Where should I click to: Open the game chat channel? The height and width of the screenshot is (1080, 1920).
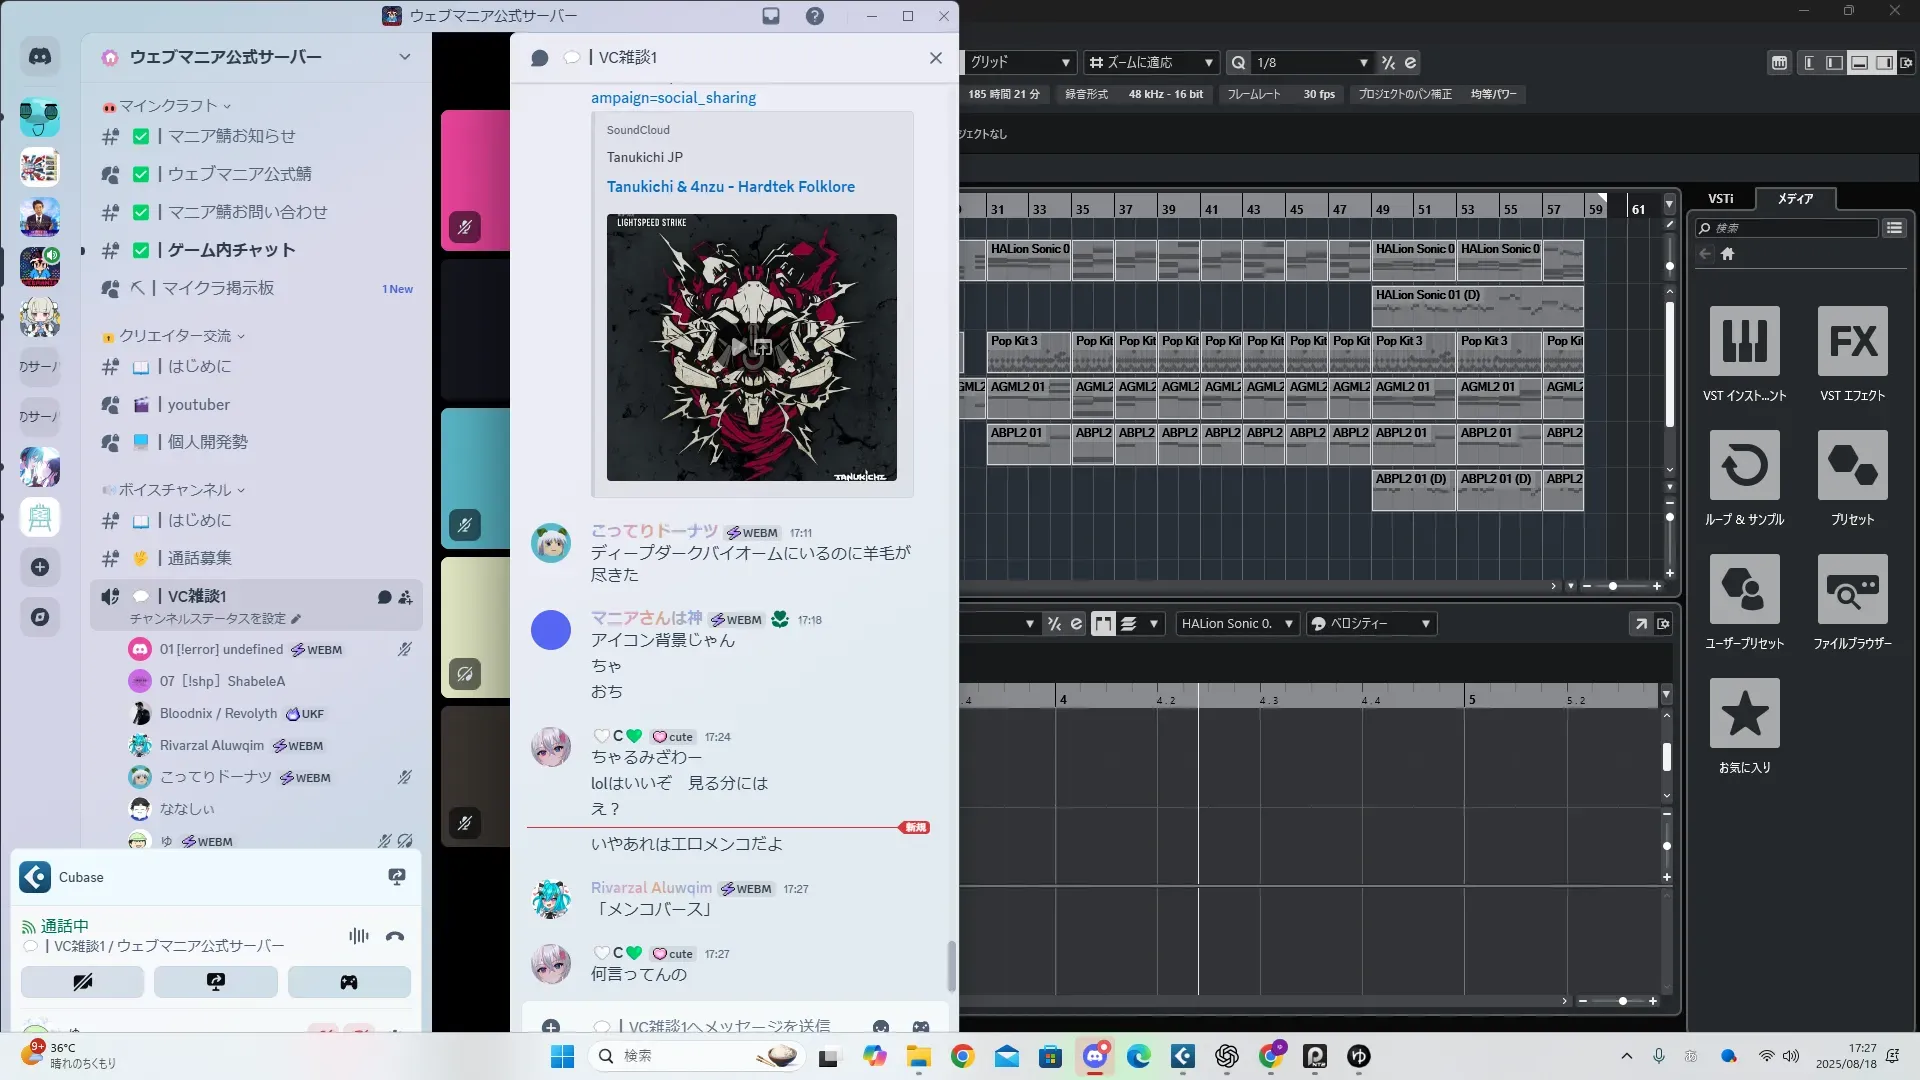231,250
